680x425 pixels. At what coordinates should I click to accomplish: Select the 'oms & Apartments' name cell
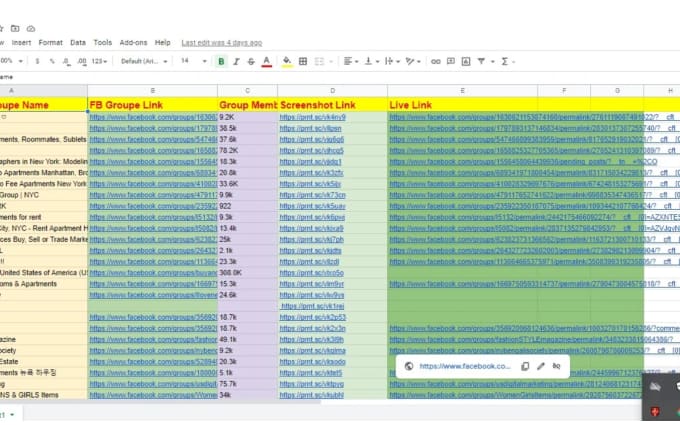[43, 284]
